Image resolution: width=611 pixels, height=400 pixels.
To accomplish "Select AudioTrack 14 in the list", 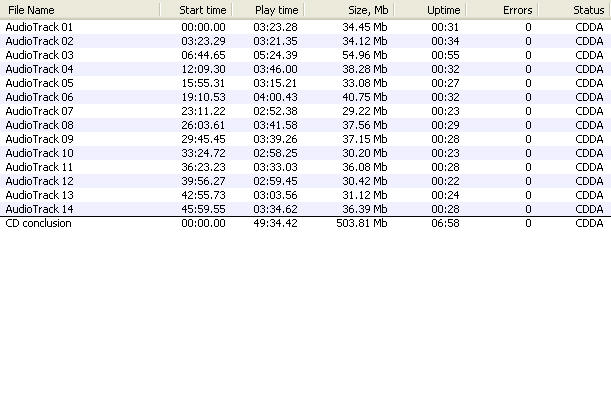I will 39,209.
